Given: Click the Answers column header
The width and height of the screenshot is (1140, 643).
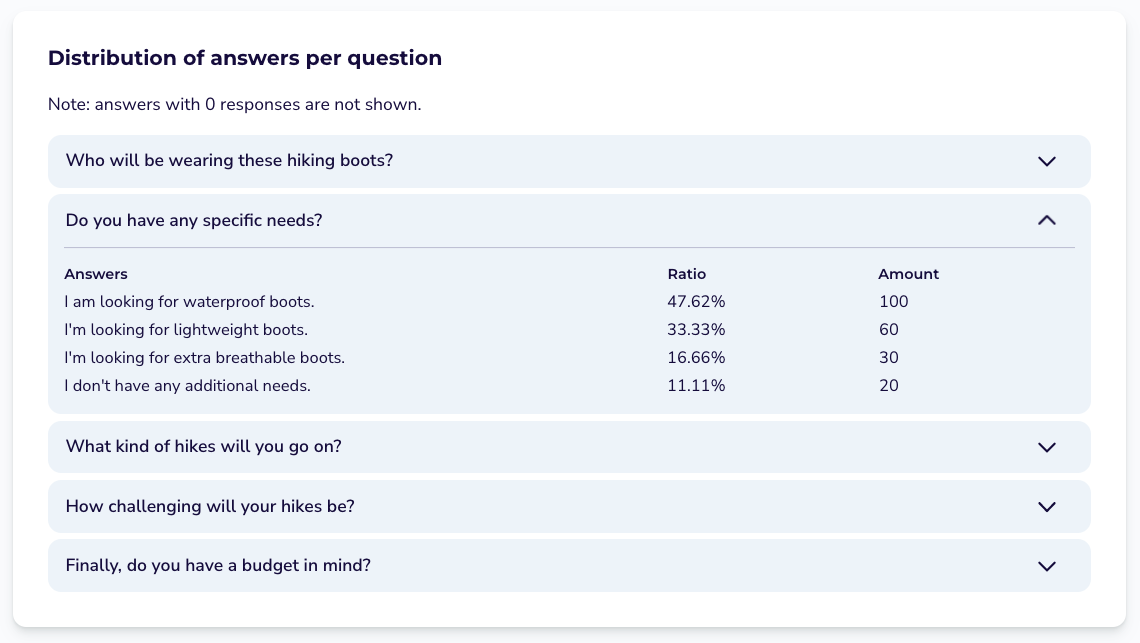Looking at the screenshot, I should pos(96,274).
